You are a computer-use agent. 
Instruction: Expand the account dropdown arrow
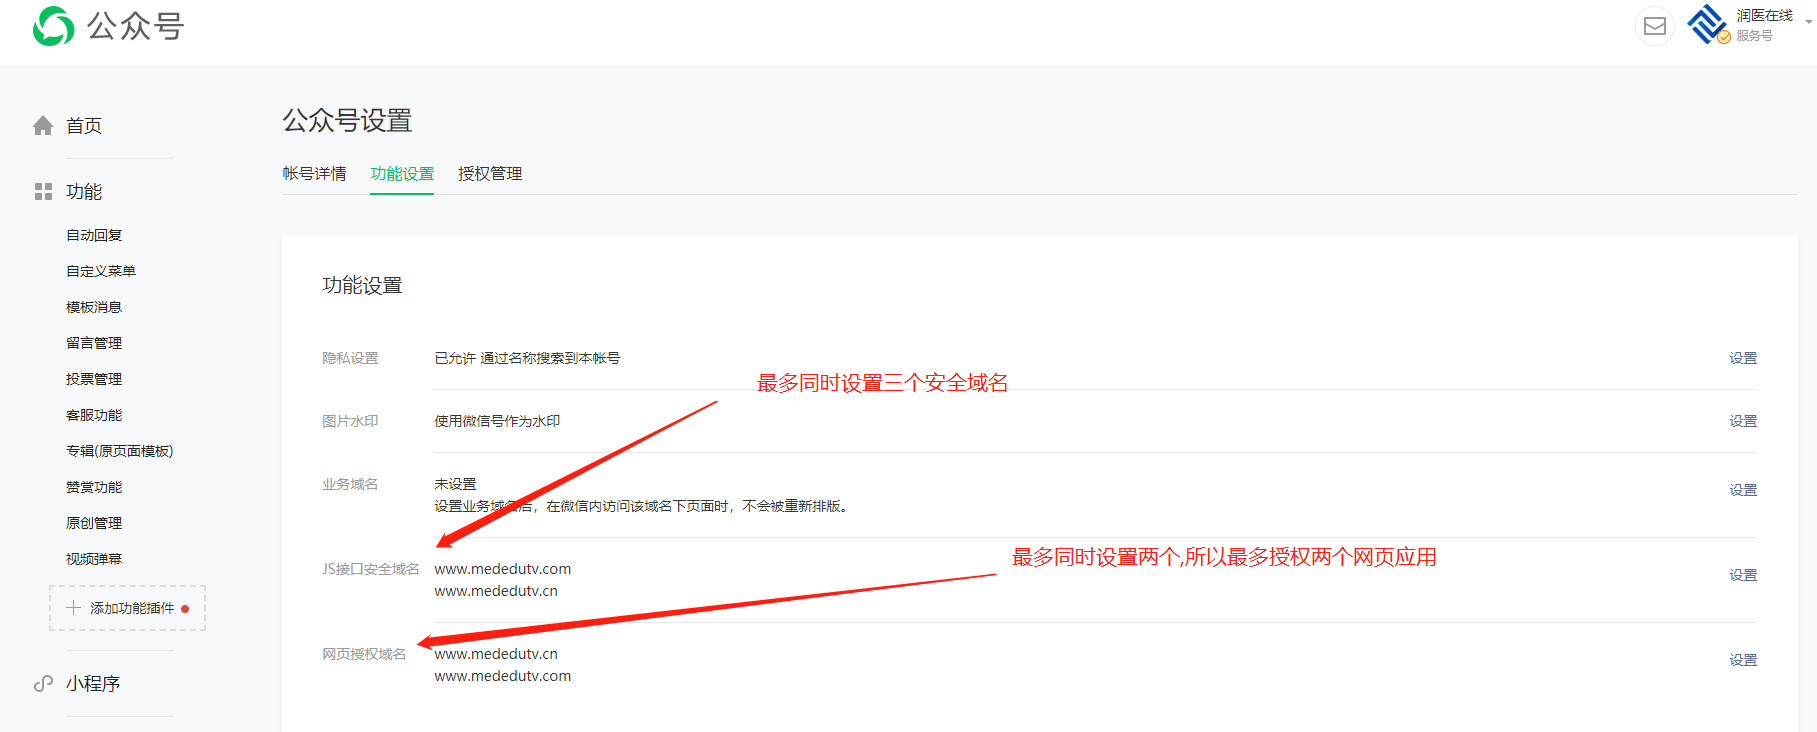[1809, 21]
